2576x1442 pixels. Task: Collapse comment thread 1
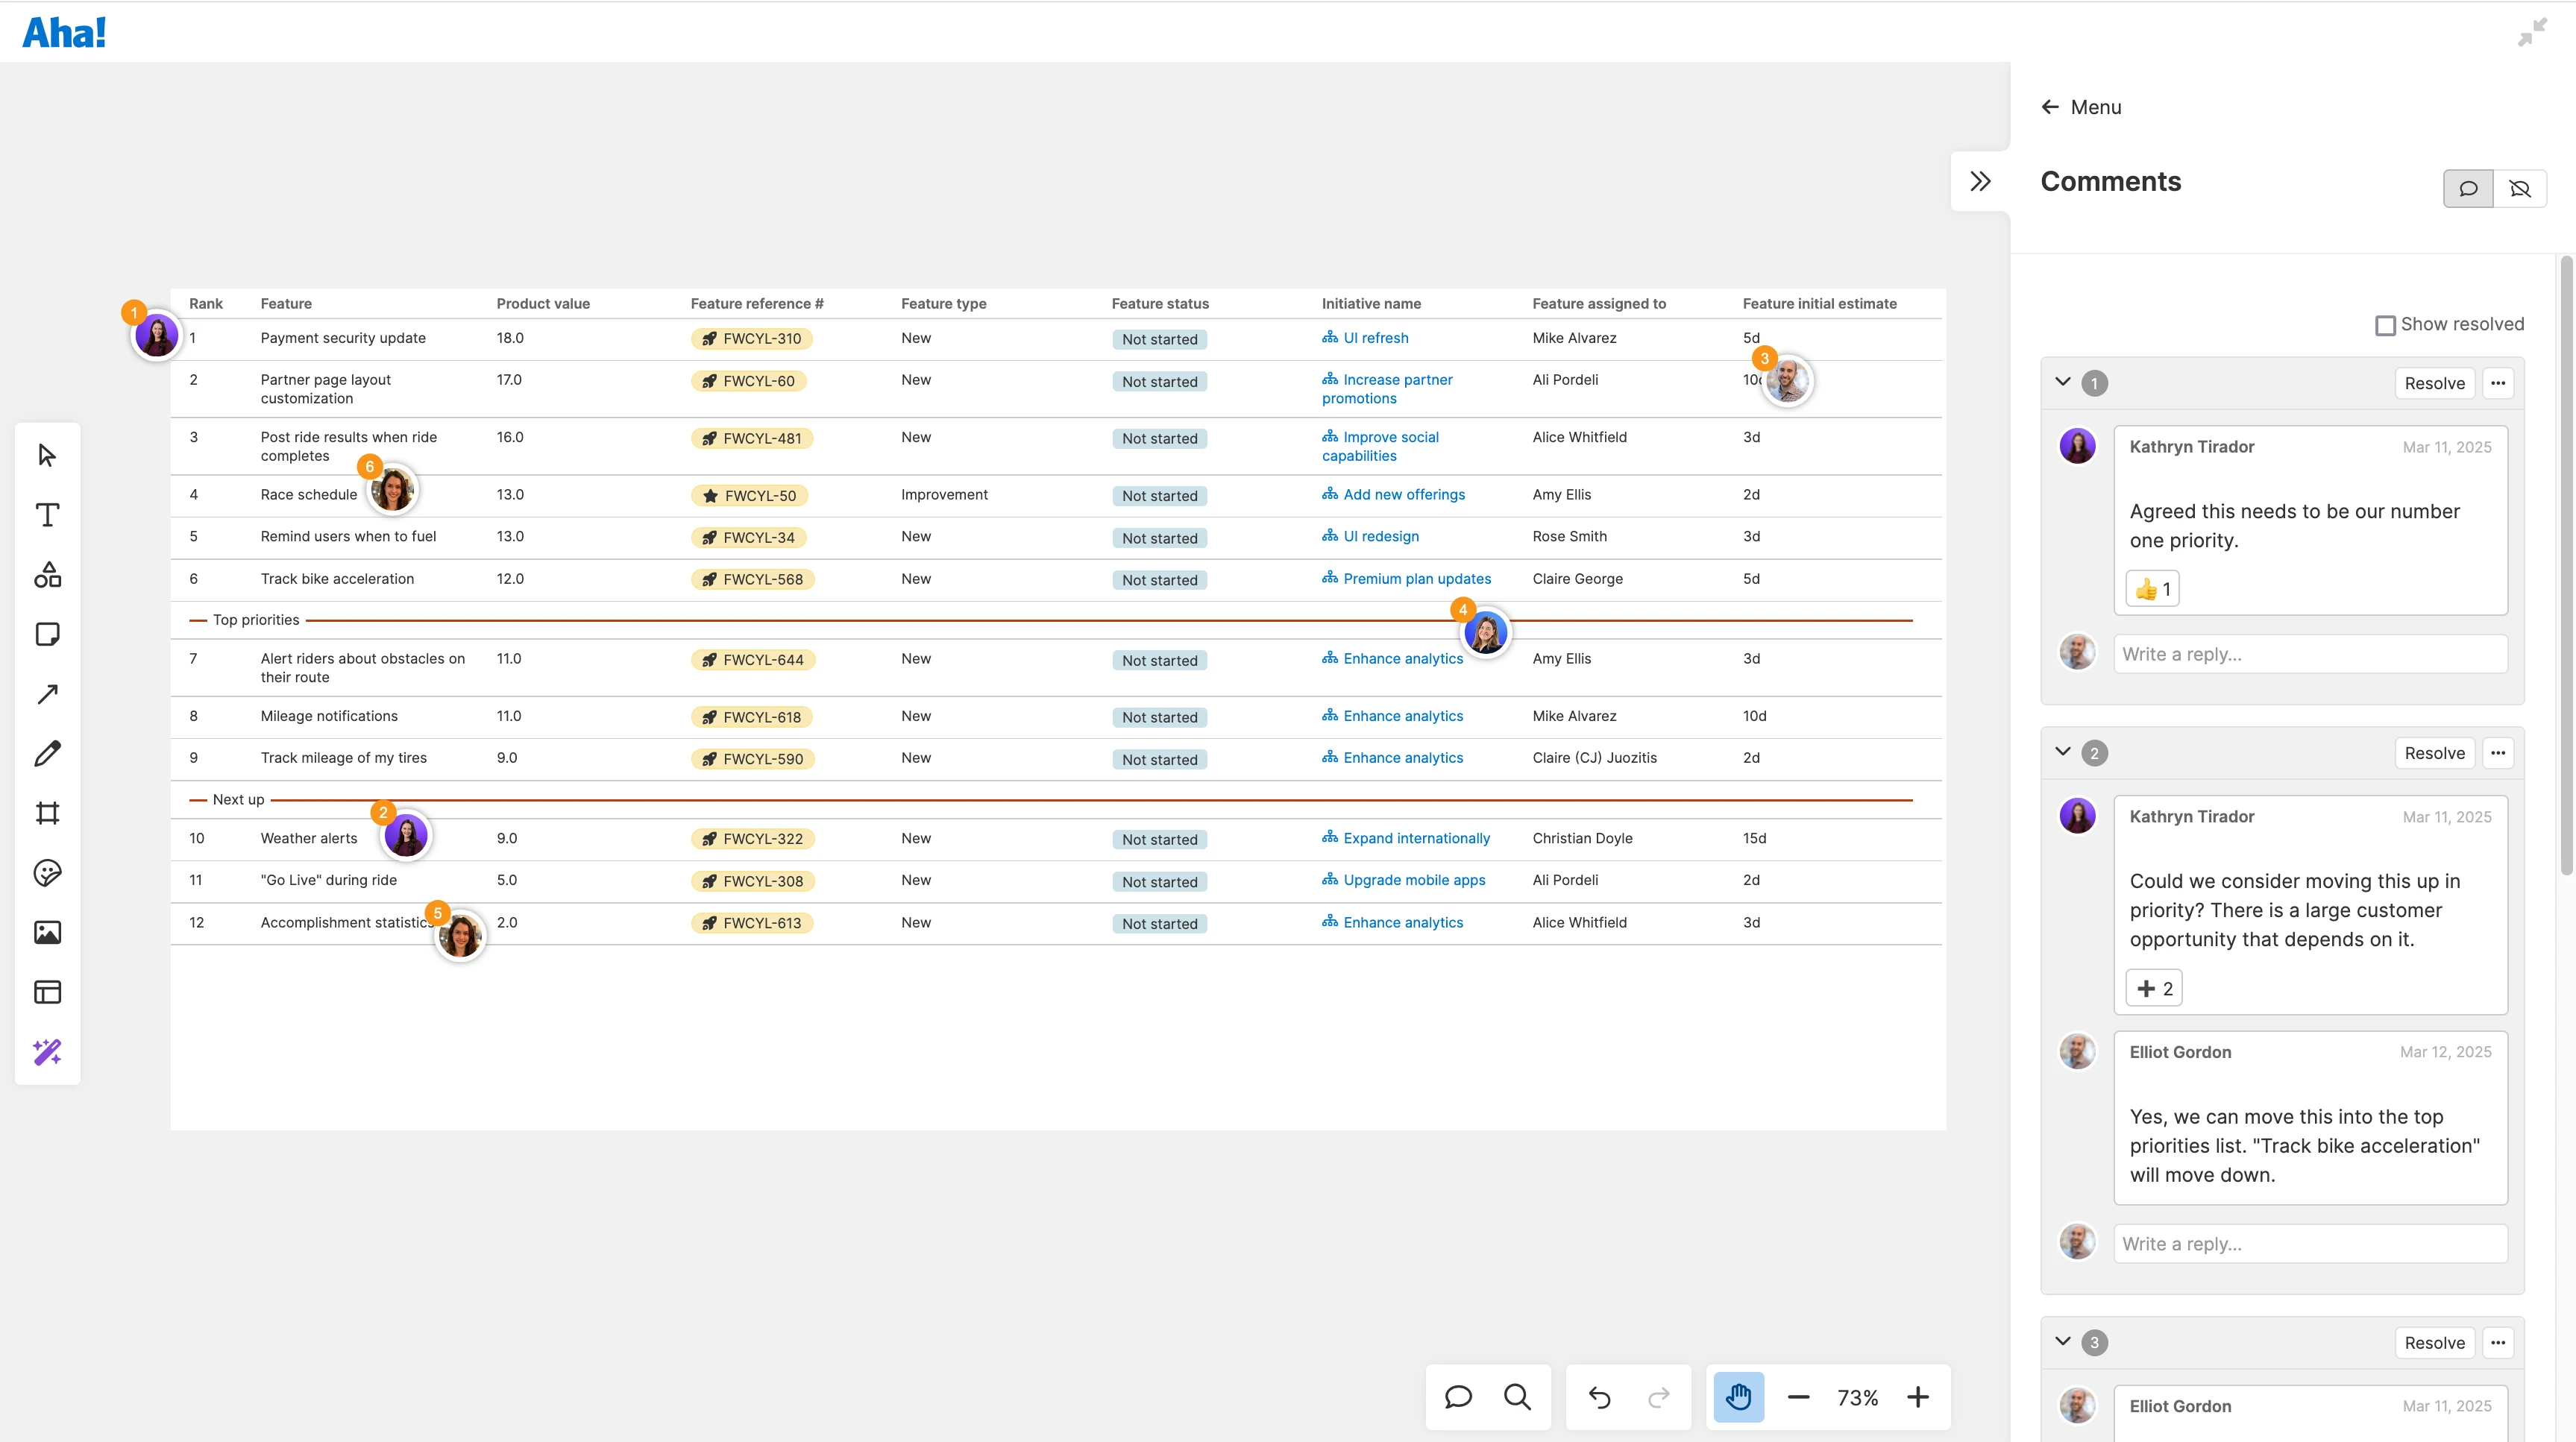tap(2062, 382)
